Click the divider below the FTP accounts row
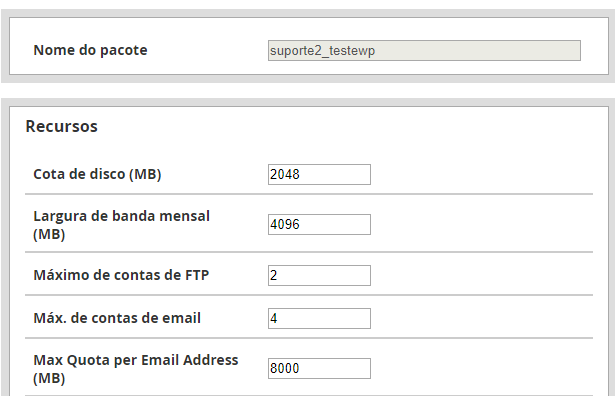Screen dimensions: 615x396 point(309,295)
